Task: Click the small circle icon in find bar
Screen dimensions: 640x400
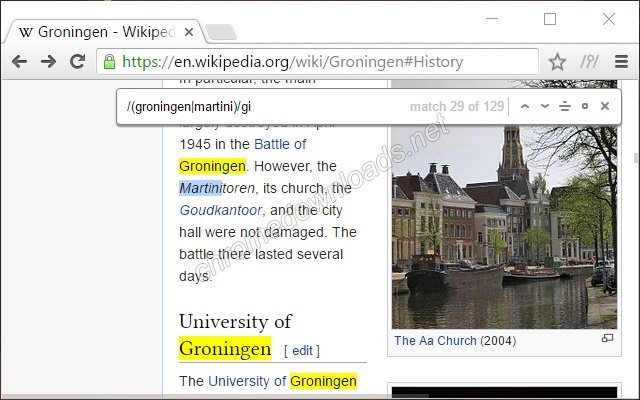Action: [584, 106]
